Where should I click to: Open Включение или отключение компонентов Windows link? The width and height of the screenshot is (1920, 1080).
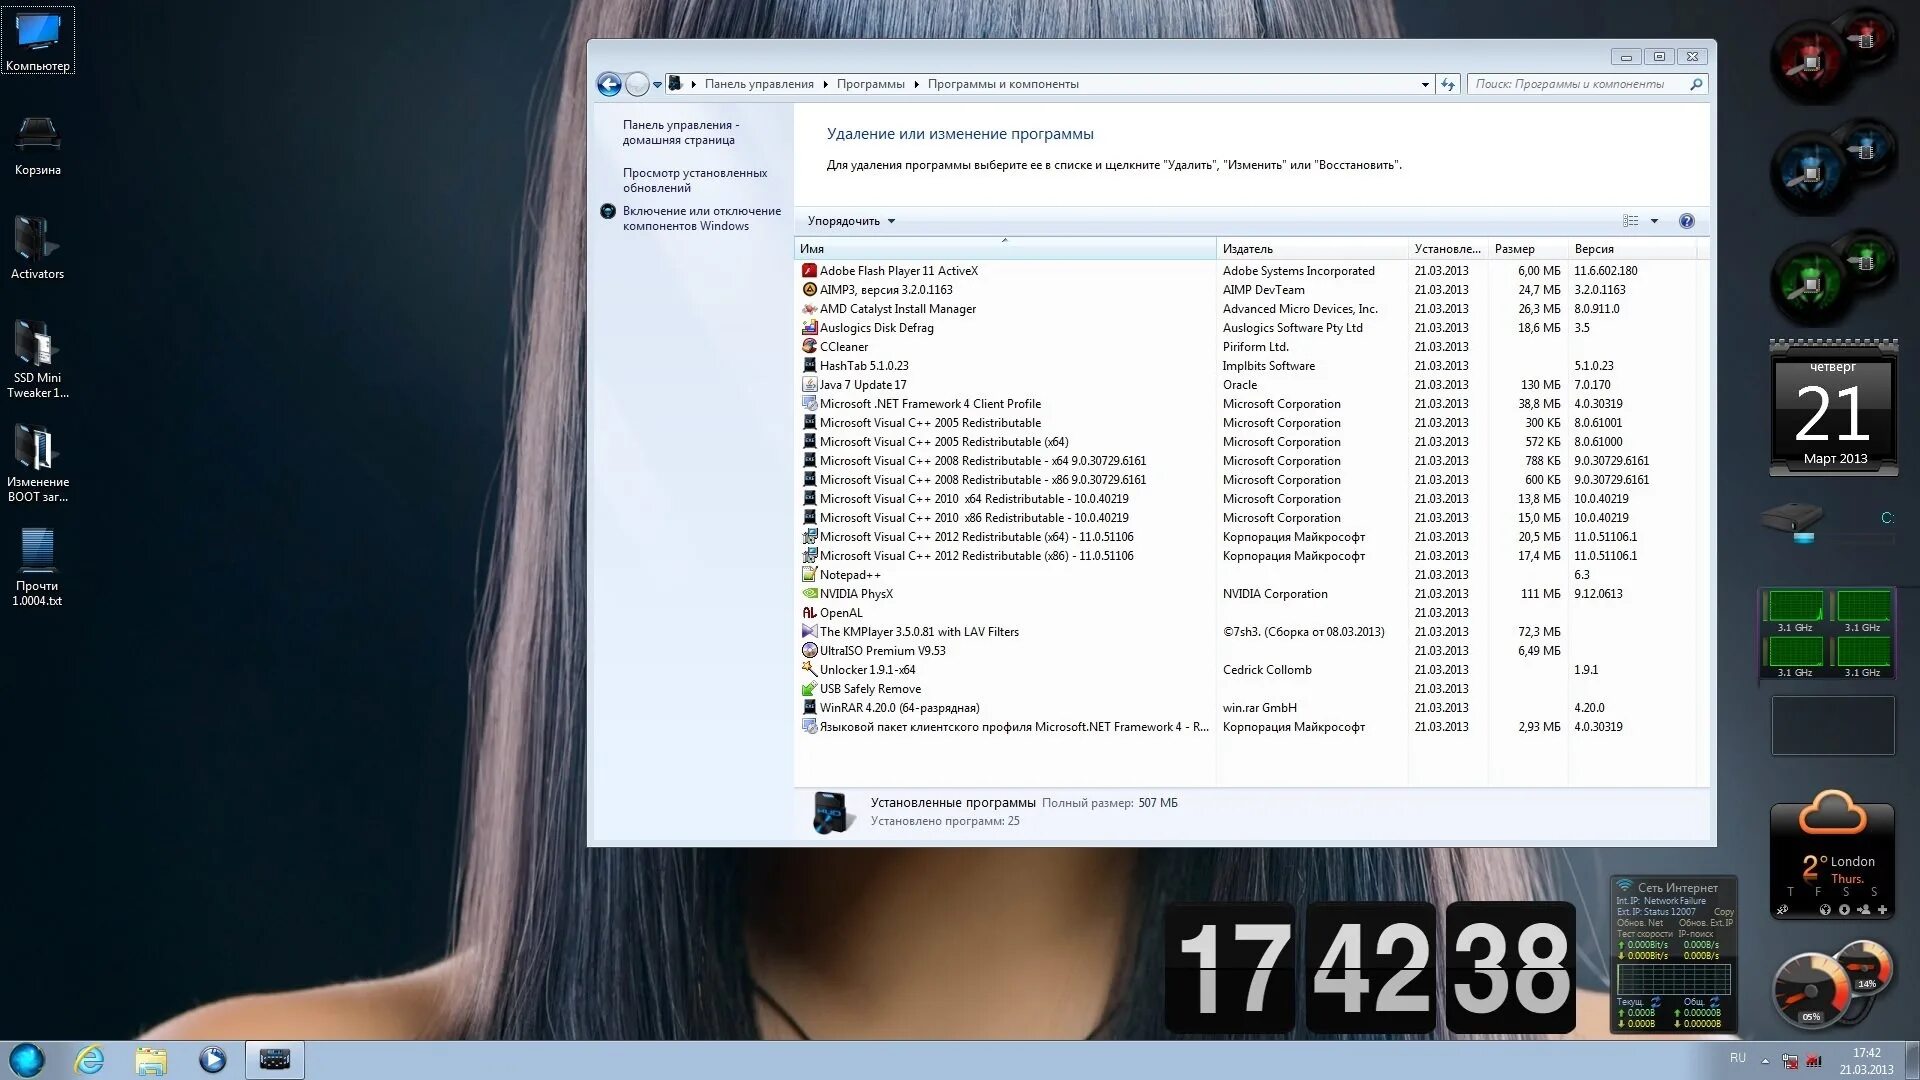702,218
